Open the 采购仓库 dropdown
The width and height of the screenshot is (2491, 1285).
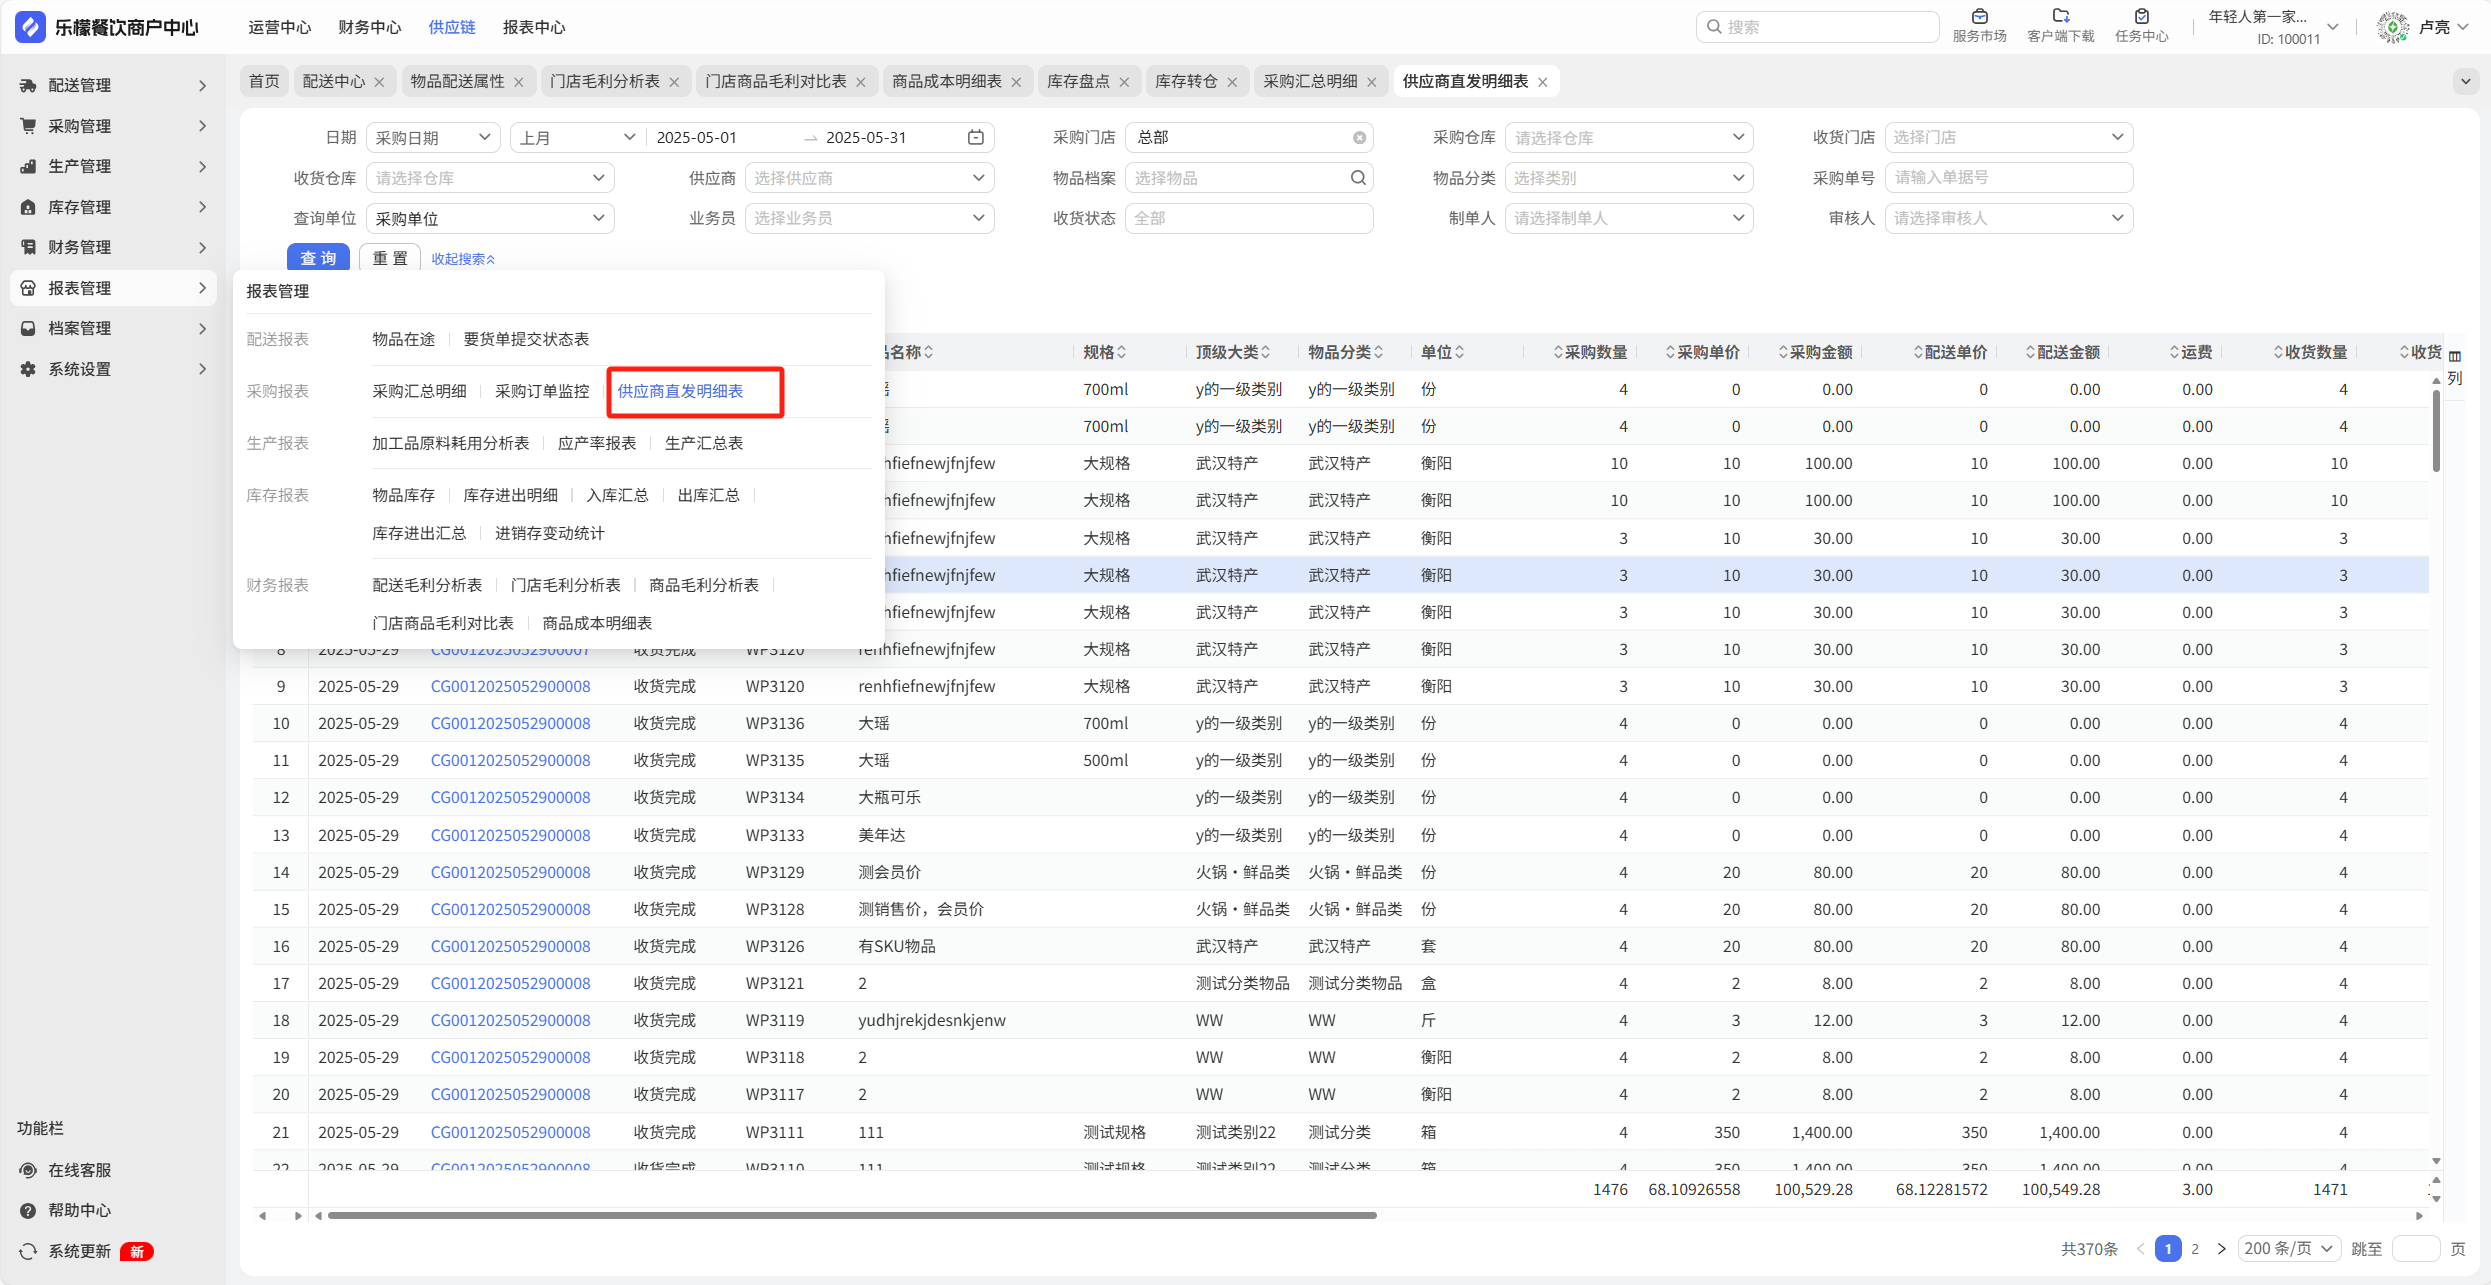(1628, 137)
